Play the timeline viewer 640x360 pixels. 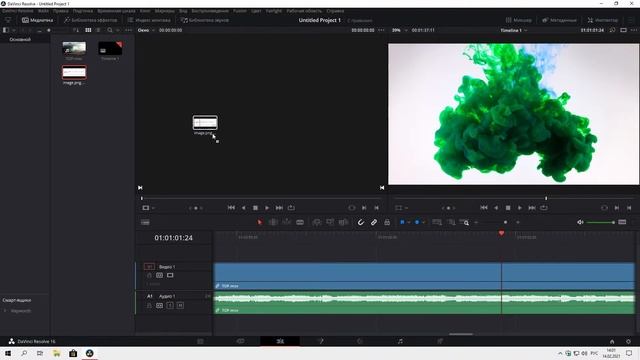click(520, 208)
